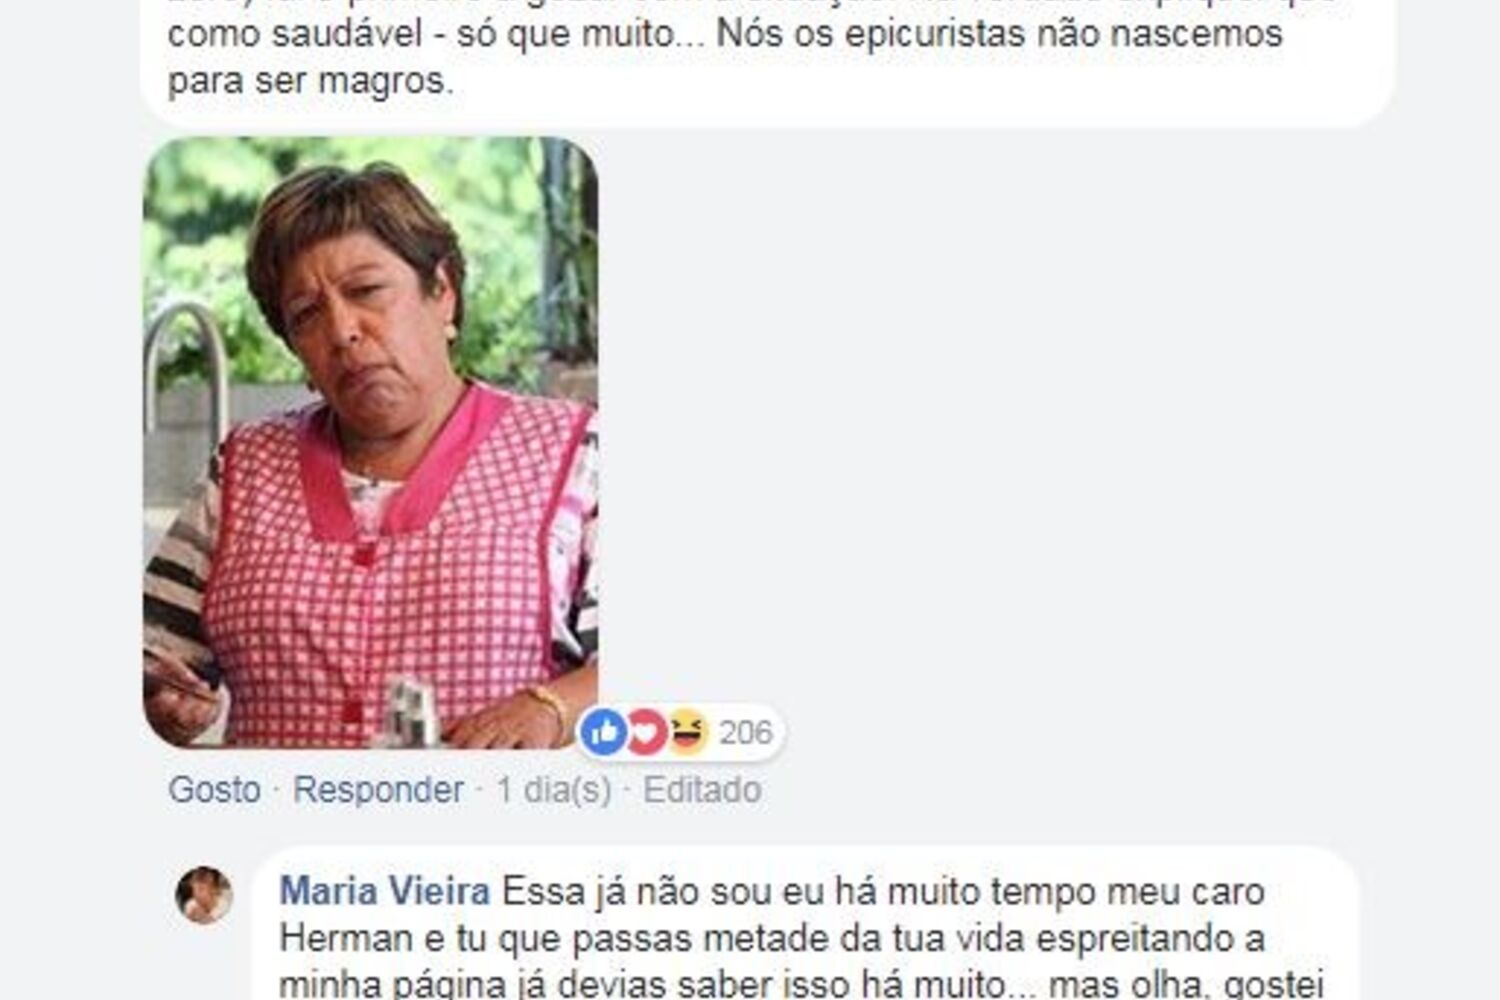
Task: Click the blue thumbs-up Like reaction icon
Action: [x=603, y=732]
